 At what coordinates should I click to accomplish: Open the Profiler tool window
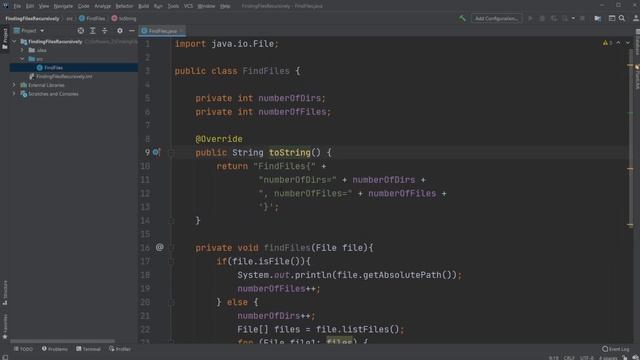tap(120, 349)
